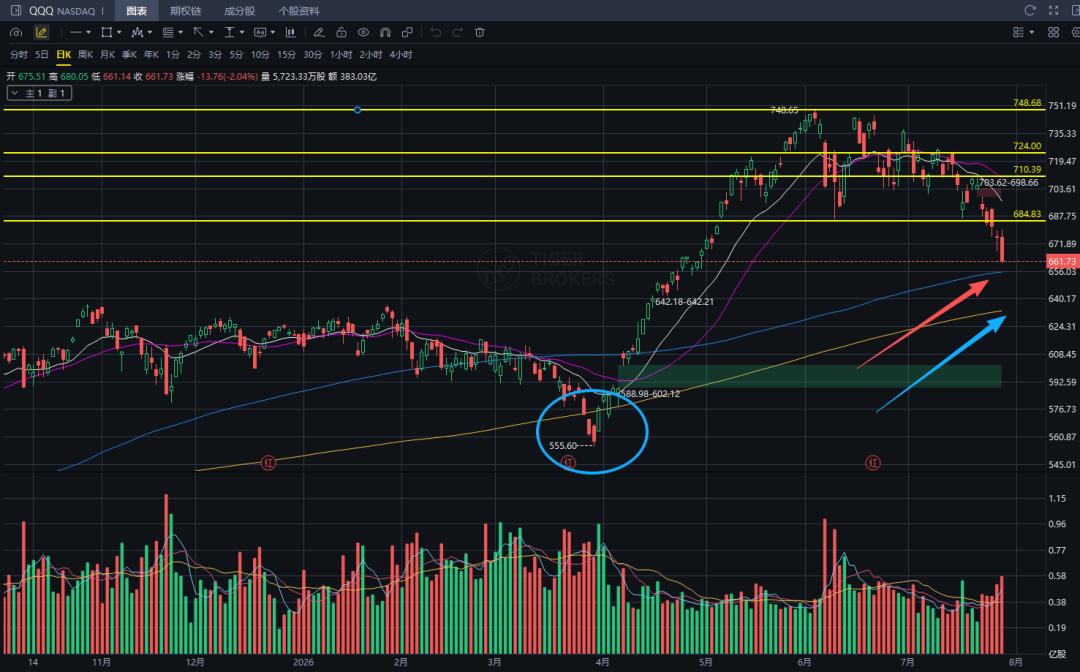This screenshot has height=672, width=1080.
Task: Switch to the 4小时 interval
Action: (x=401, y=54)
